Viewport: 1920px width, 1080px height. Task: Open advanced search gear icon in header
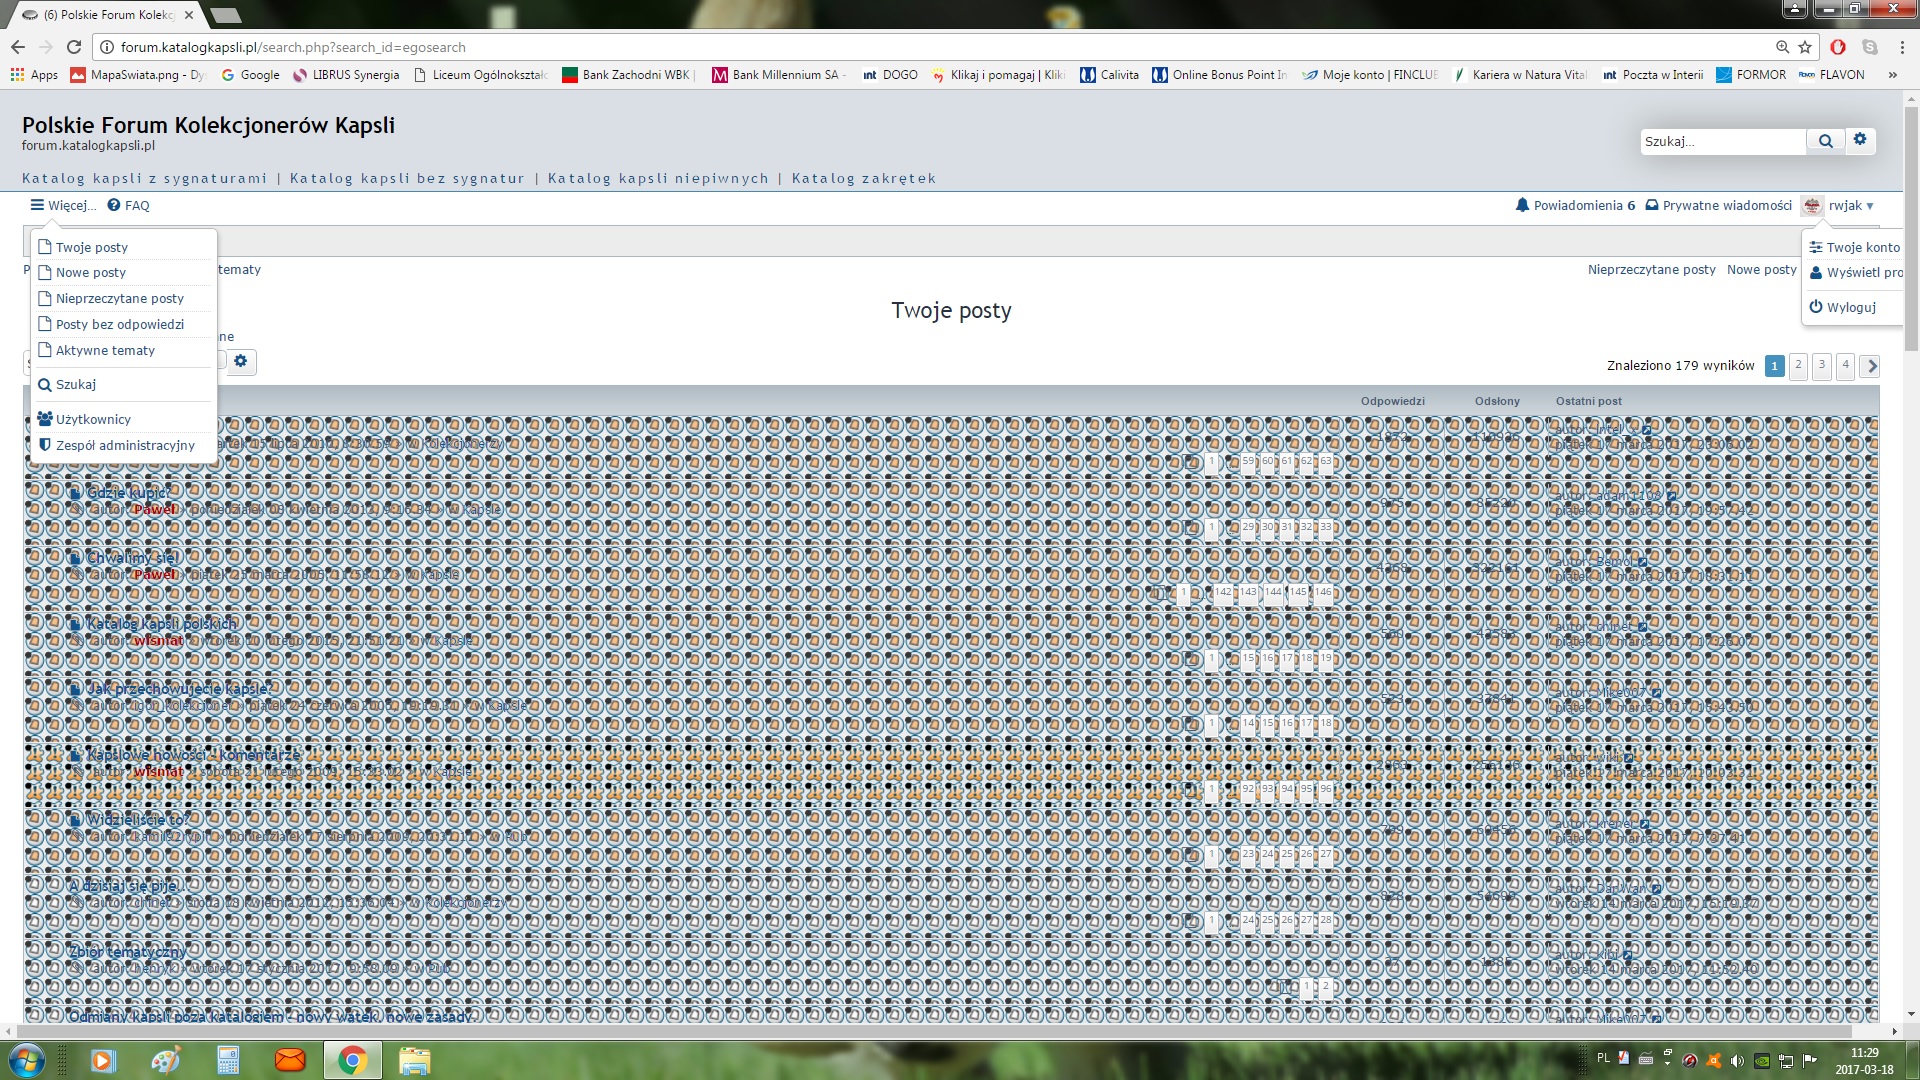pyautogui.click(x=1860, y=140)
